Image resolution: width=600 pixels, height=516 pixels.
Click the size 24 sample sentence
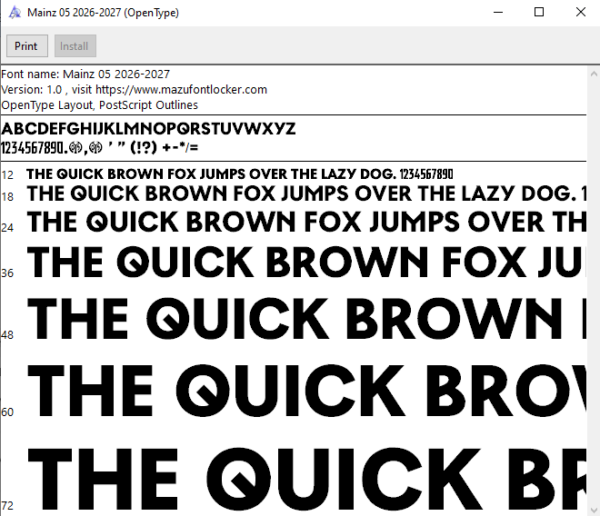click(x=306, y=222)
